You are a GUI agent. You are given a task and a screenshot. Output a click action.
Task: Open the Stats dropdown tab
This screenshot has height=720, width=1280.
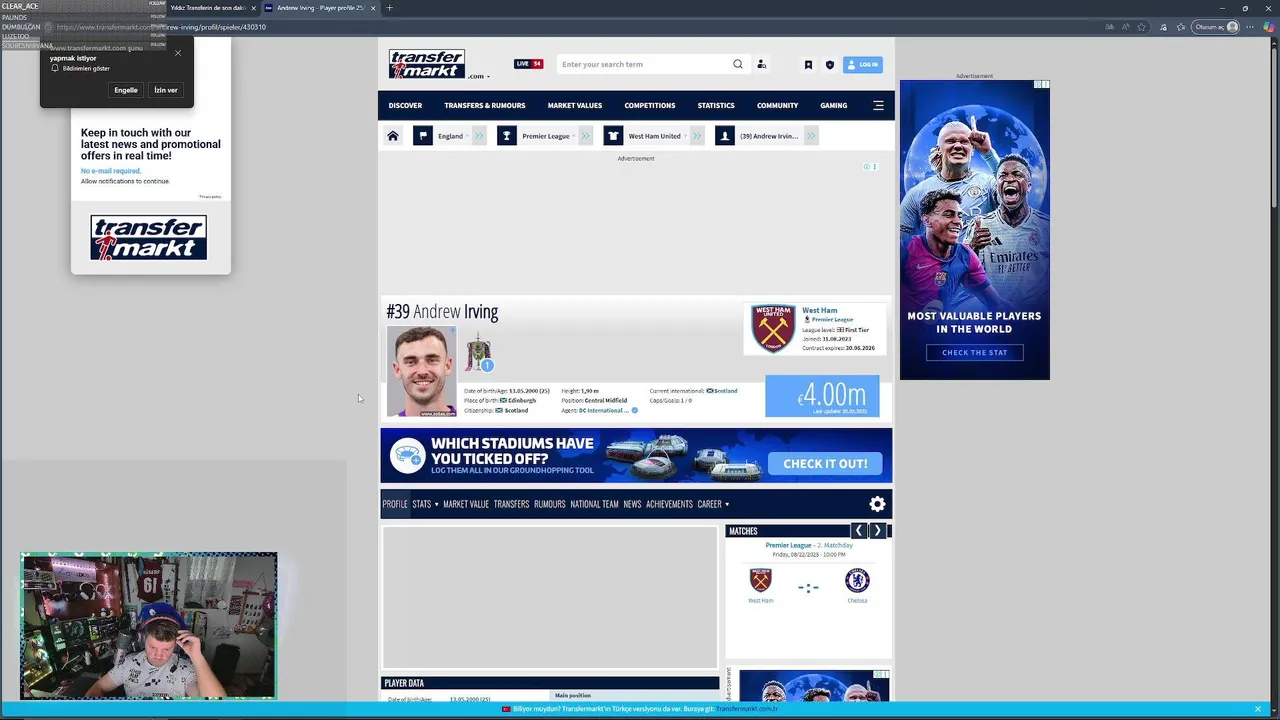pos(425,504)
